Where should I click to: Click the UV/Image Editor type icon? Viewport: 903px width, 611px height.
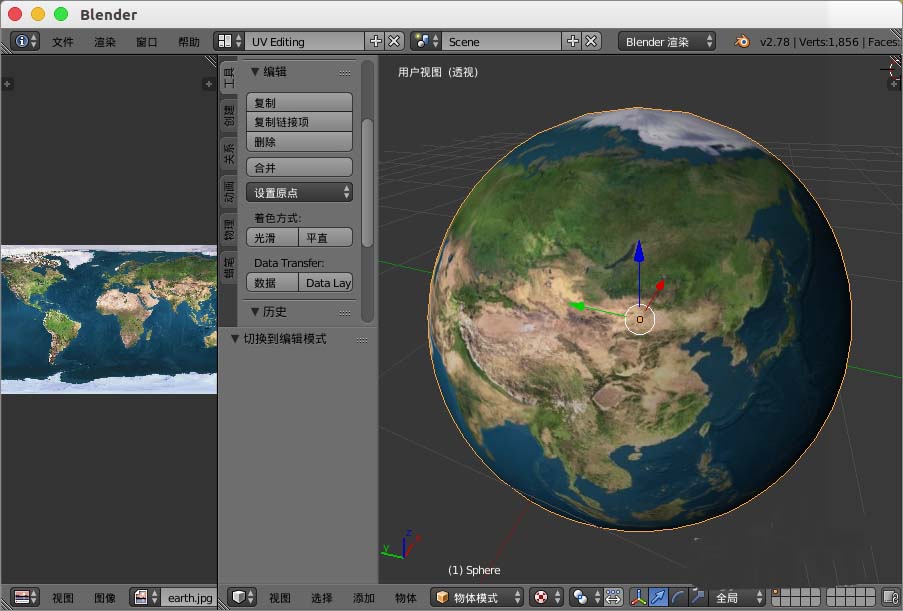tap(22, 597)
